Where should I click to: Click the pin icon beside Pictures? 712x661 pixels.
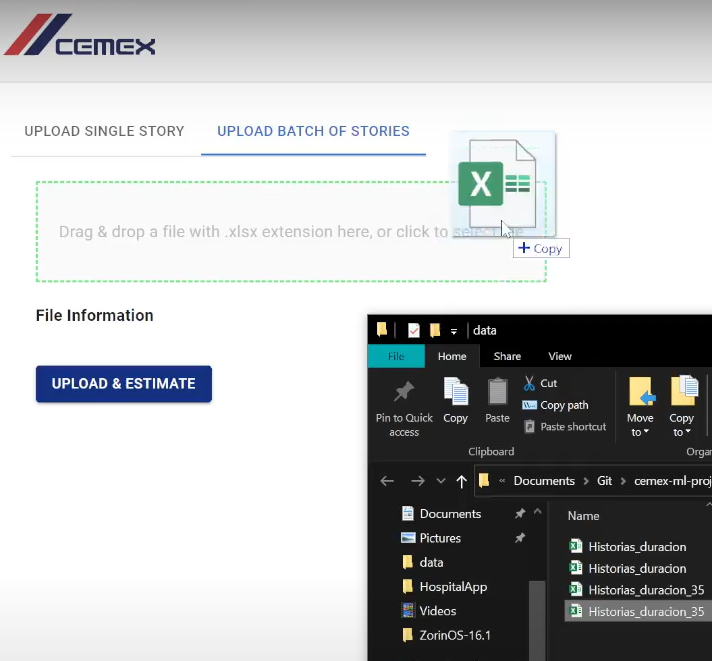click(520, 538)
